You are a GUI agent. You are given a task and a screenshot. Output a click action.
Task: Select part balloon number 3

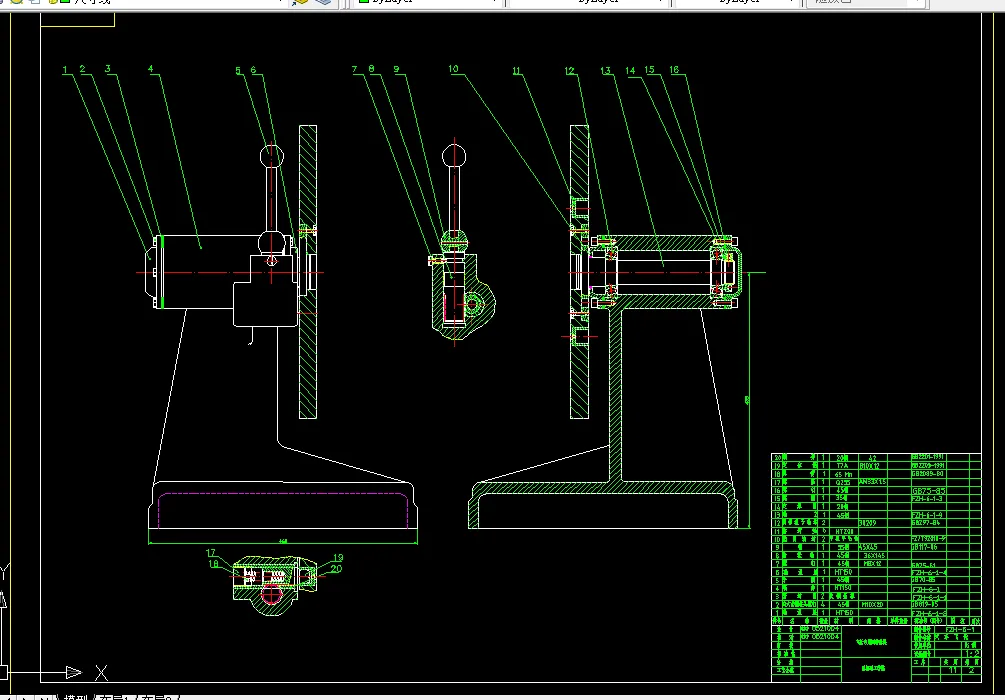click(108, 69)
